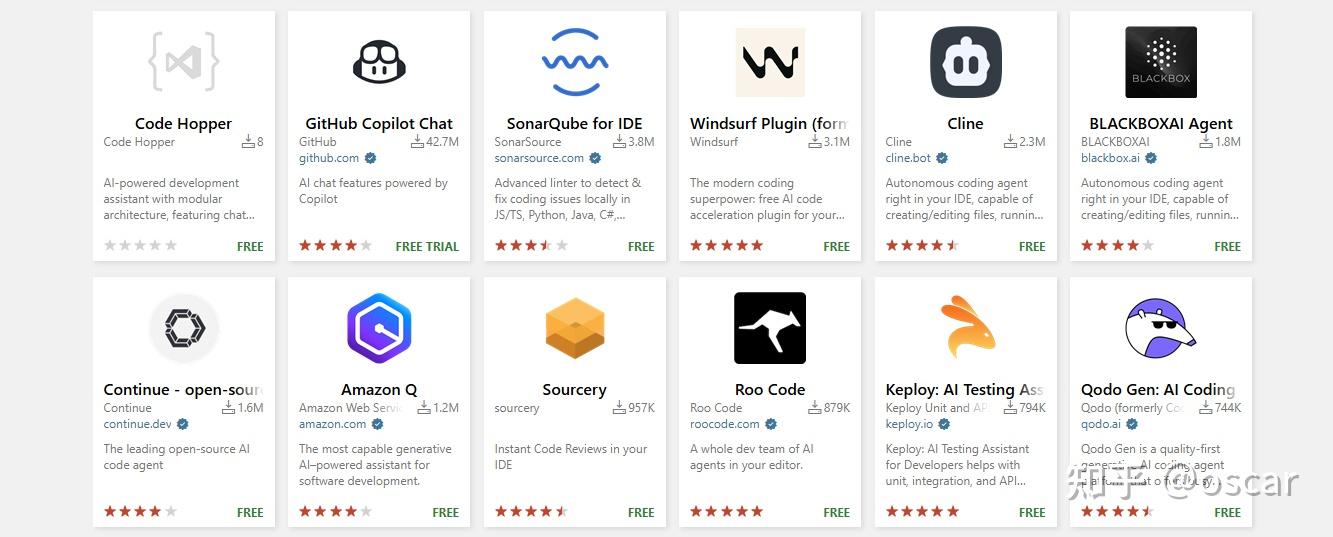1333x537 pixels.
Task: Select the Cline robot icon
Action: 965,62
